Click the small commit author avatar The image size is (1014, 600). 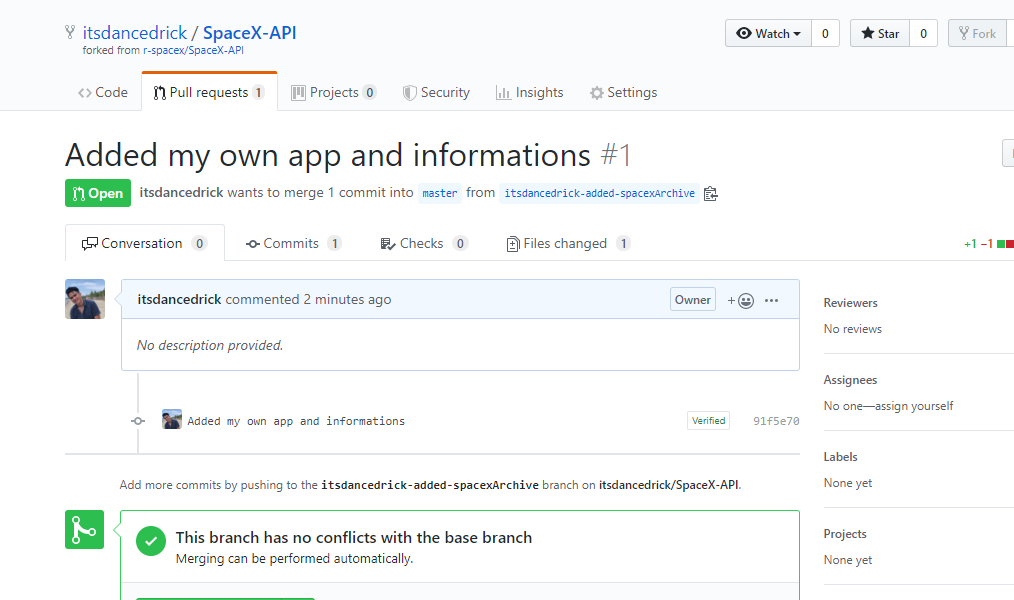click(171, 419)
